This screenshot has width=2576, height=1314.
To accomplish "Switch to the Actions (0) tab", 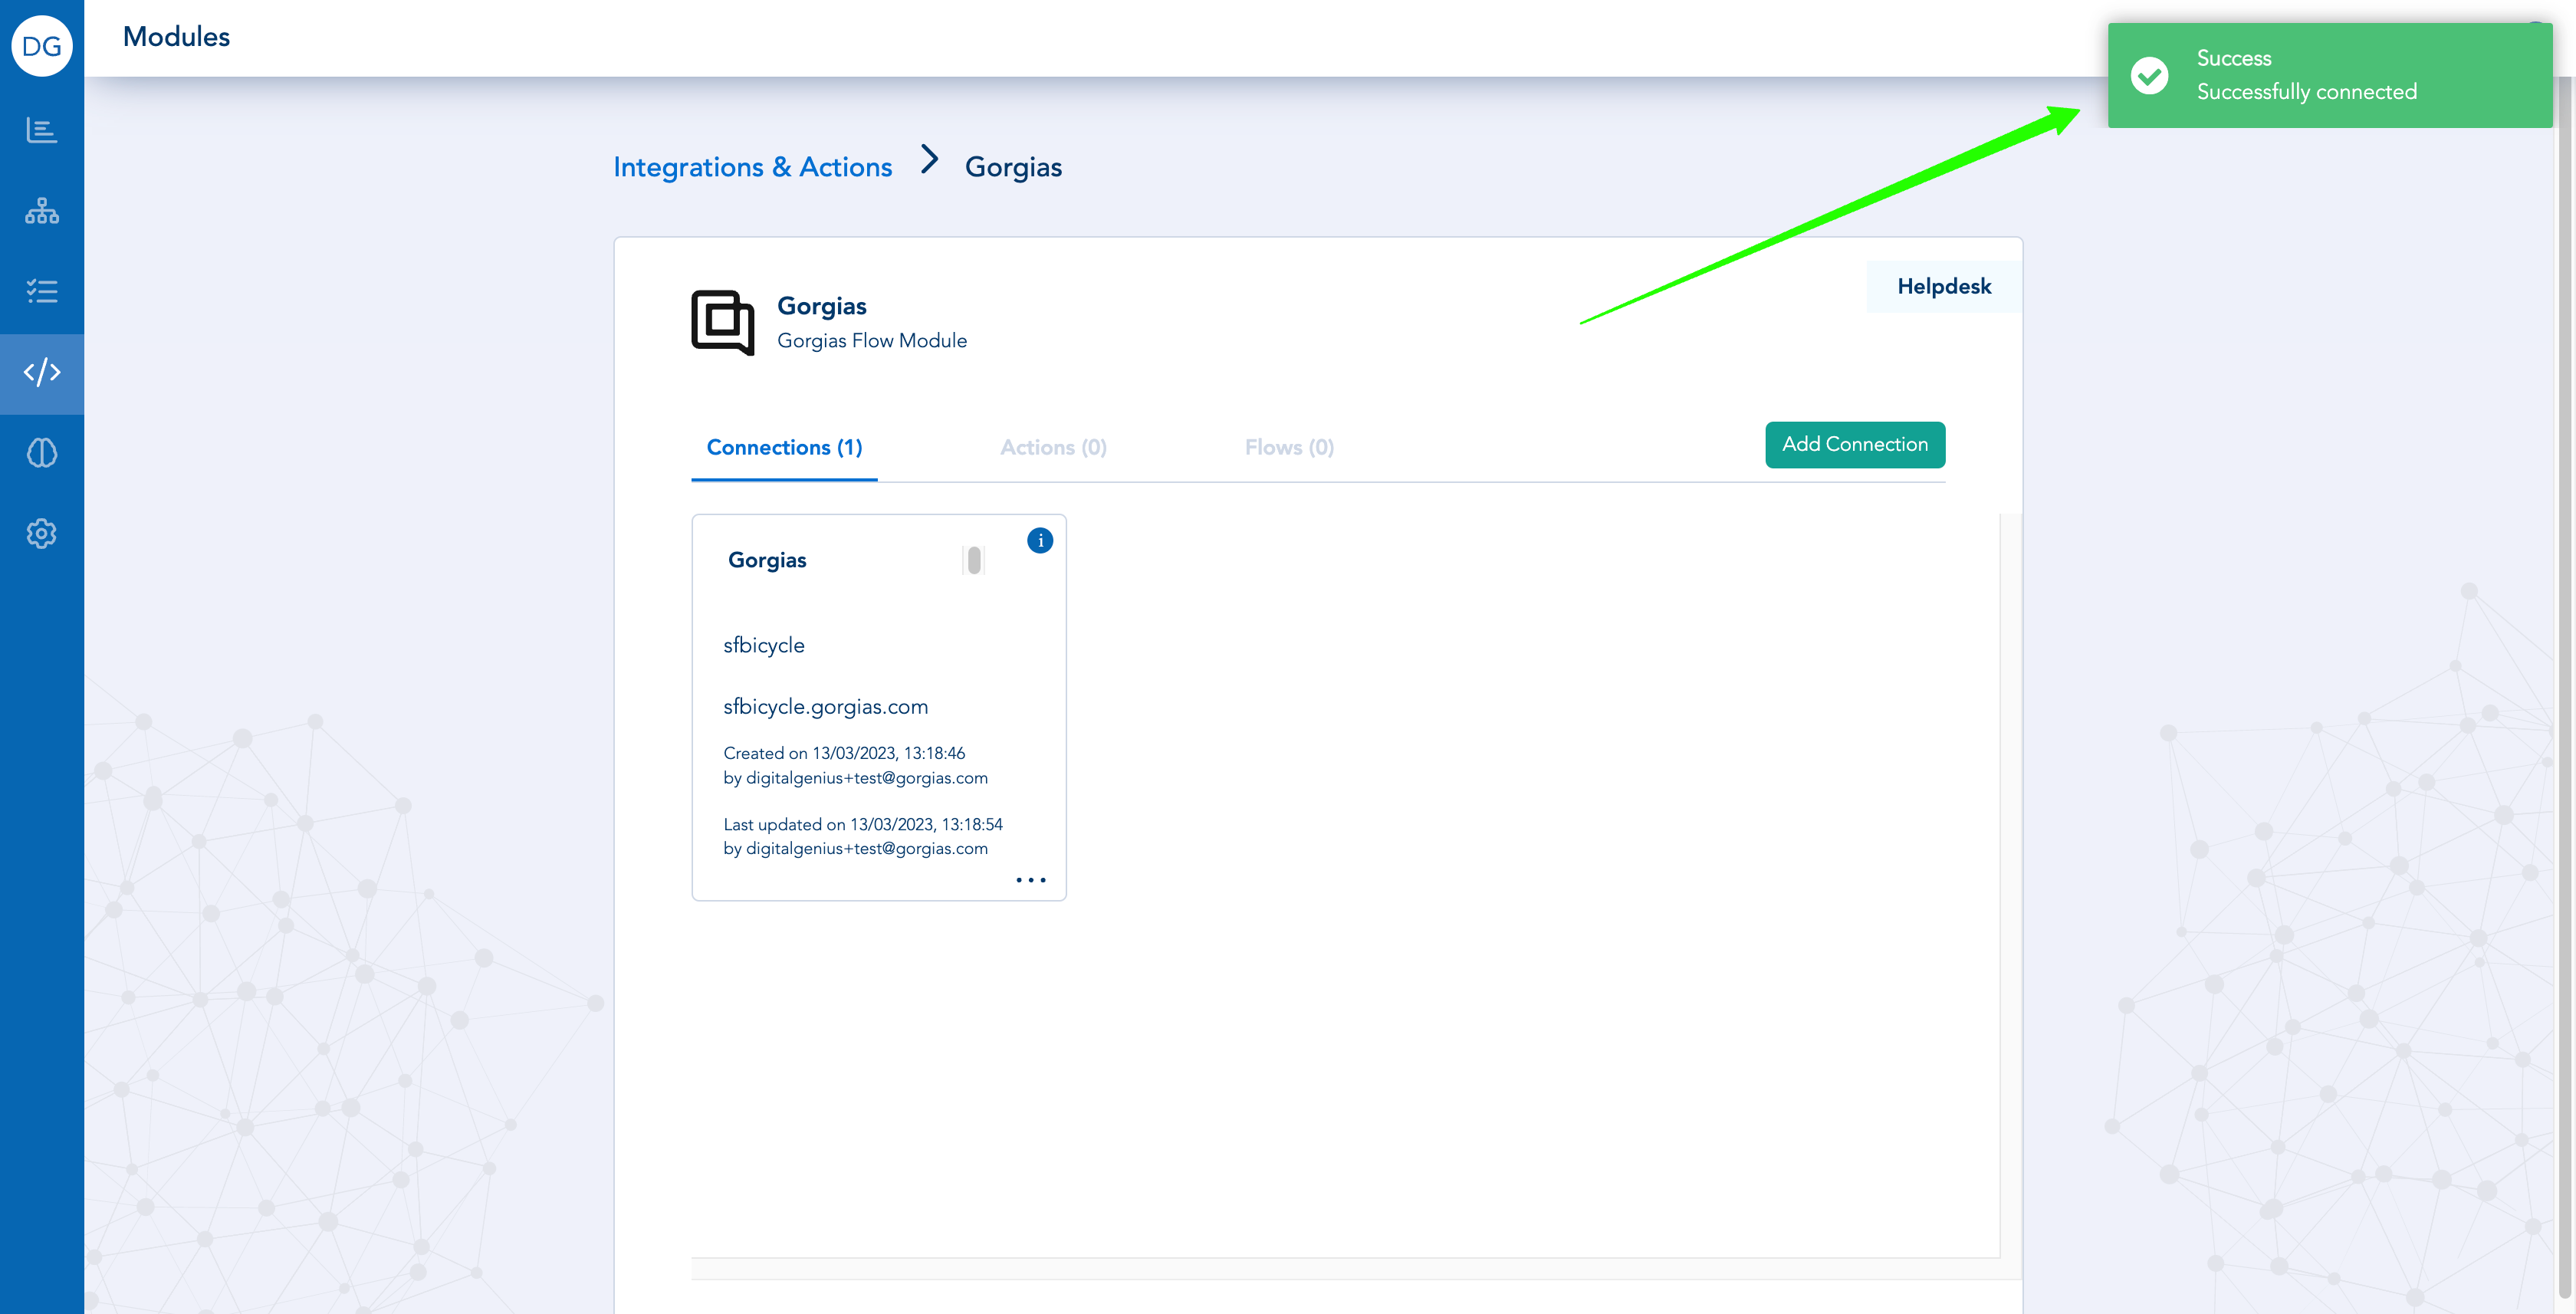I will pyautogui.click(x=1054, y=447).
